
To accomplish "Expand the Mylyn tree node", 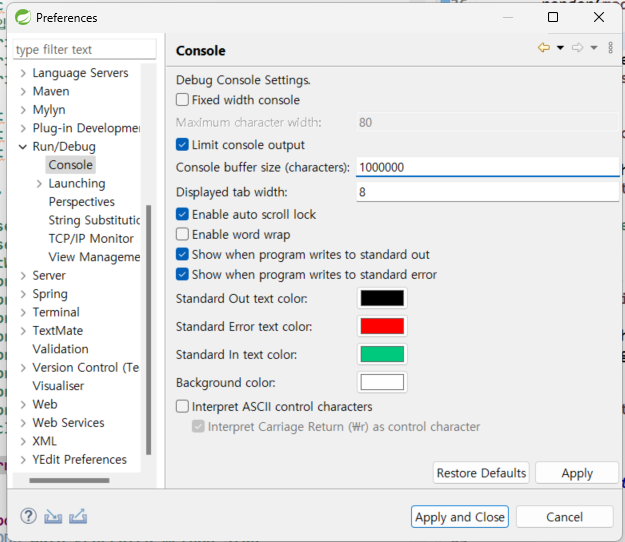I will click(23, 110).
